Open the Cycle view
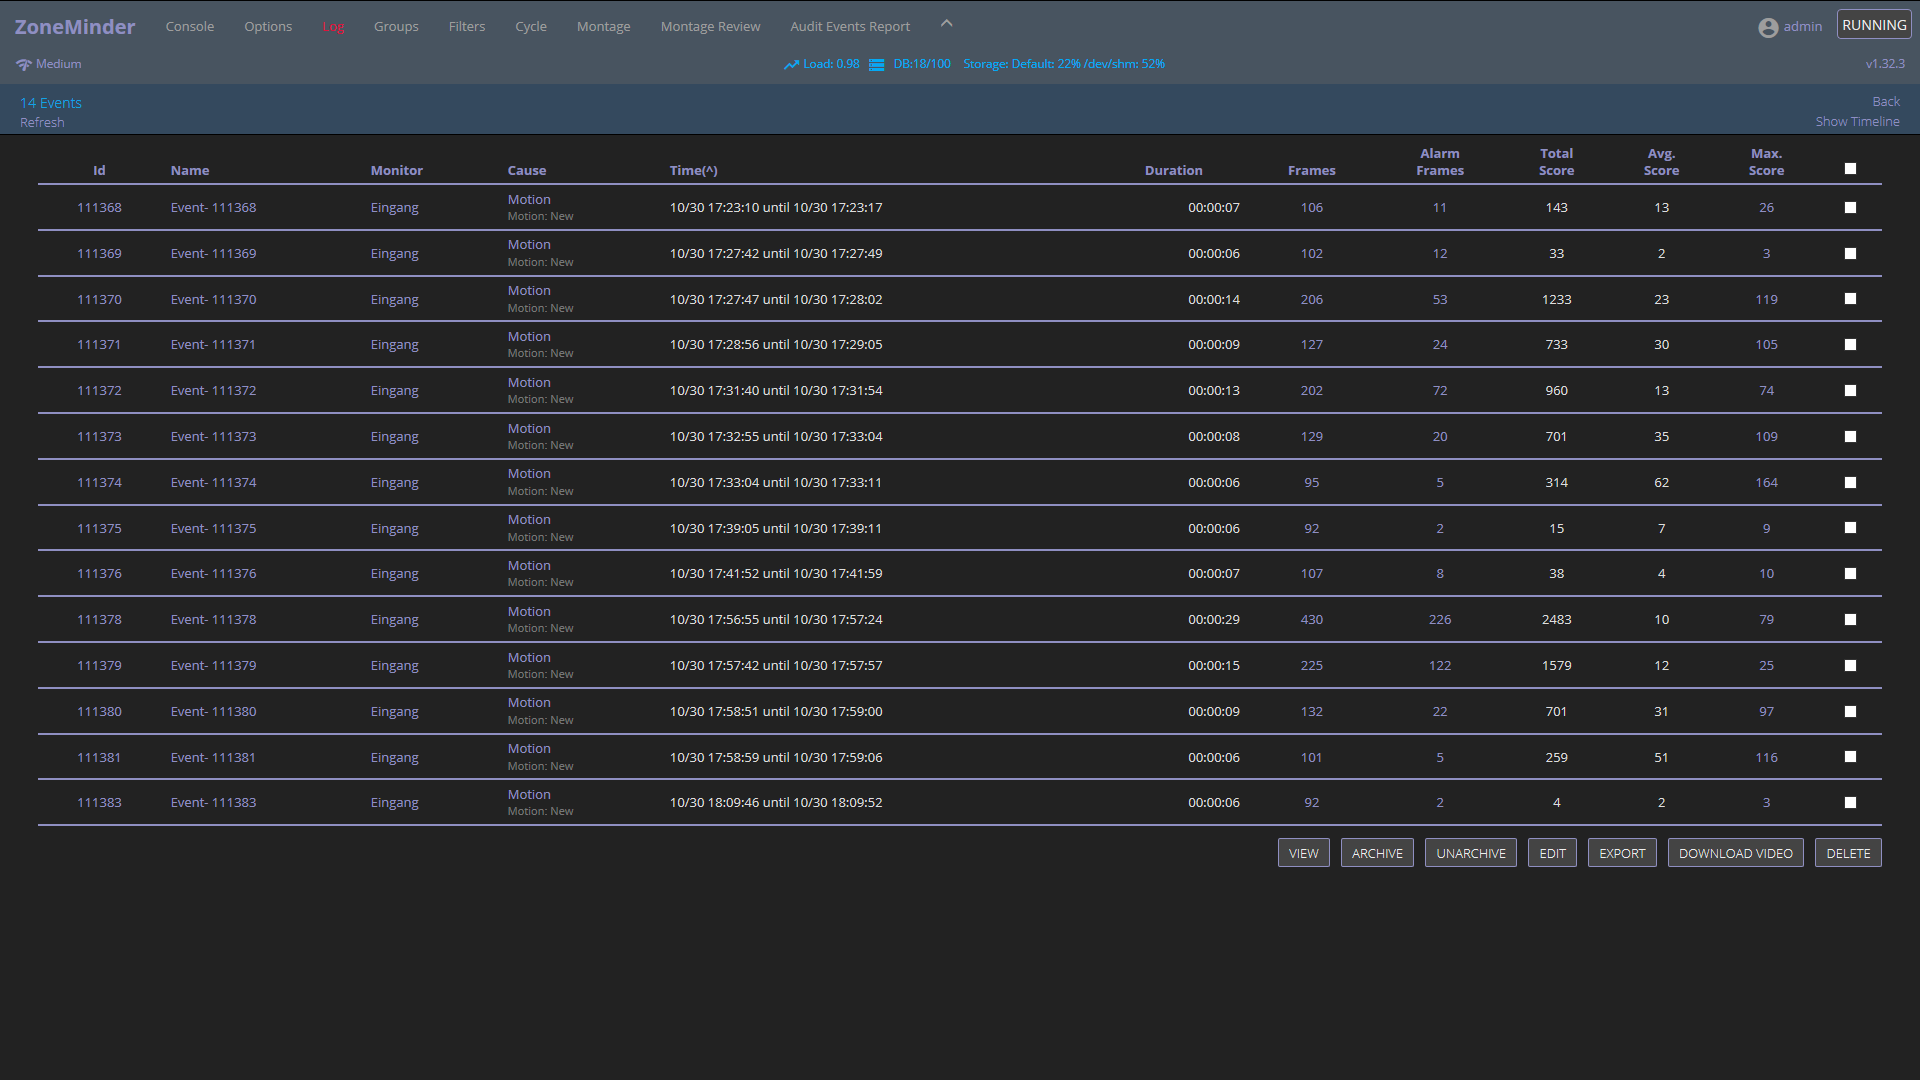 tap(531, 27)
